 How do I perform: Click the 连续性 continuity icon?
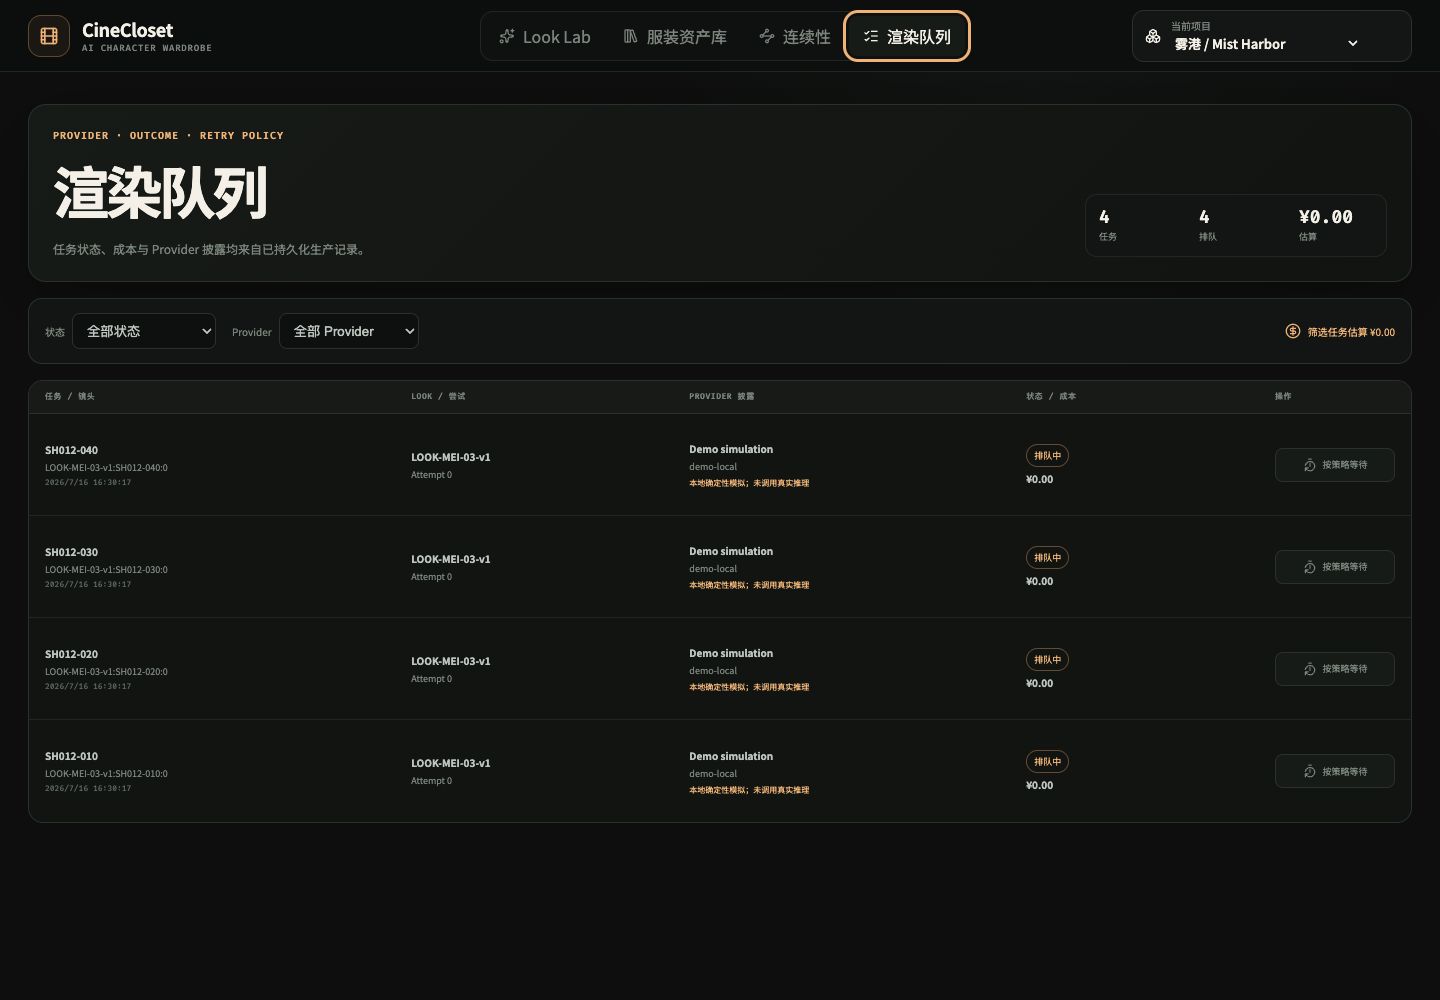coord(767,36)
